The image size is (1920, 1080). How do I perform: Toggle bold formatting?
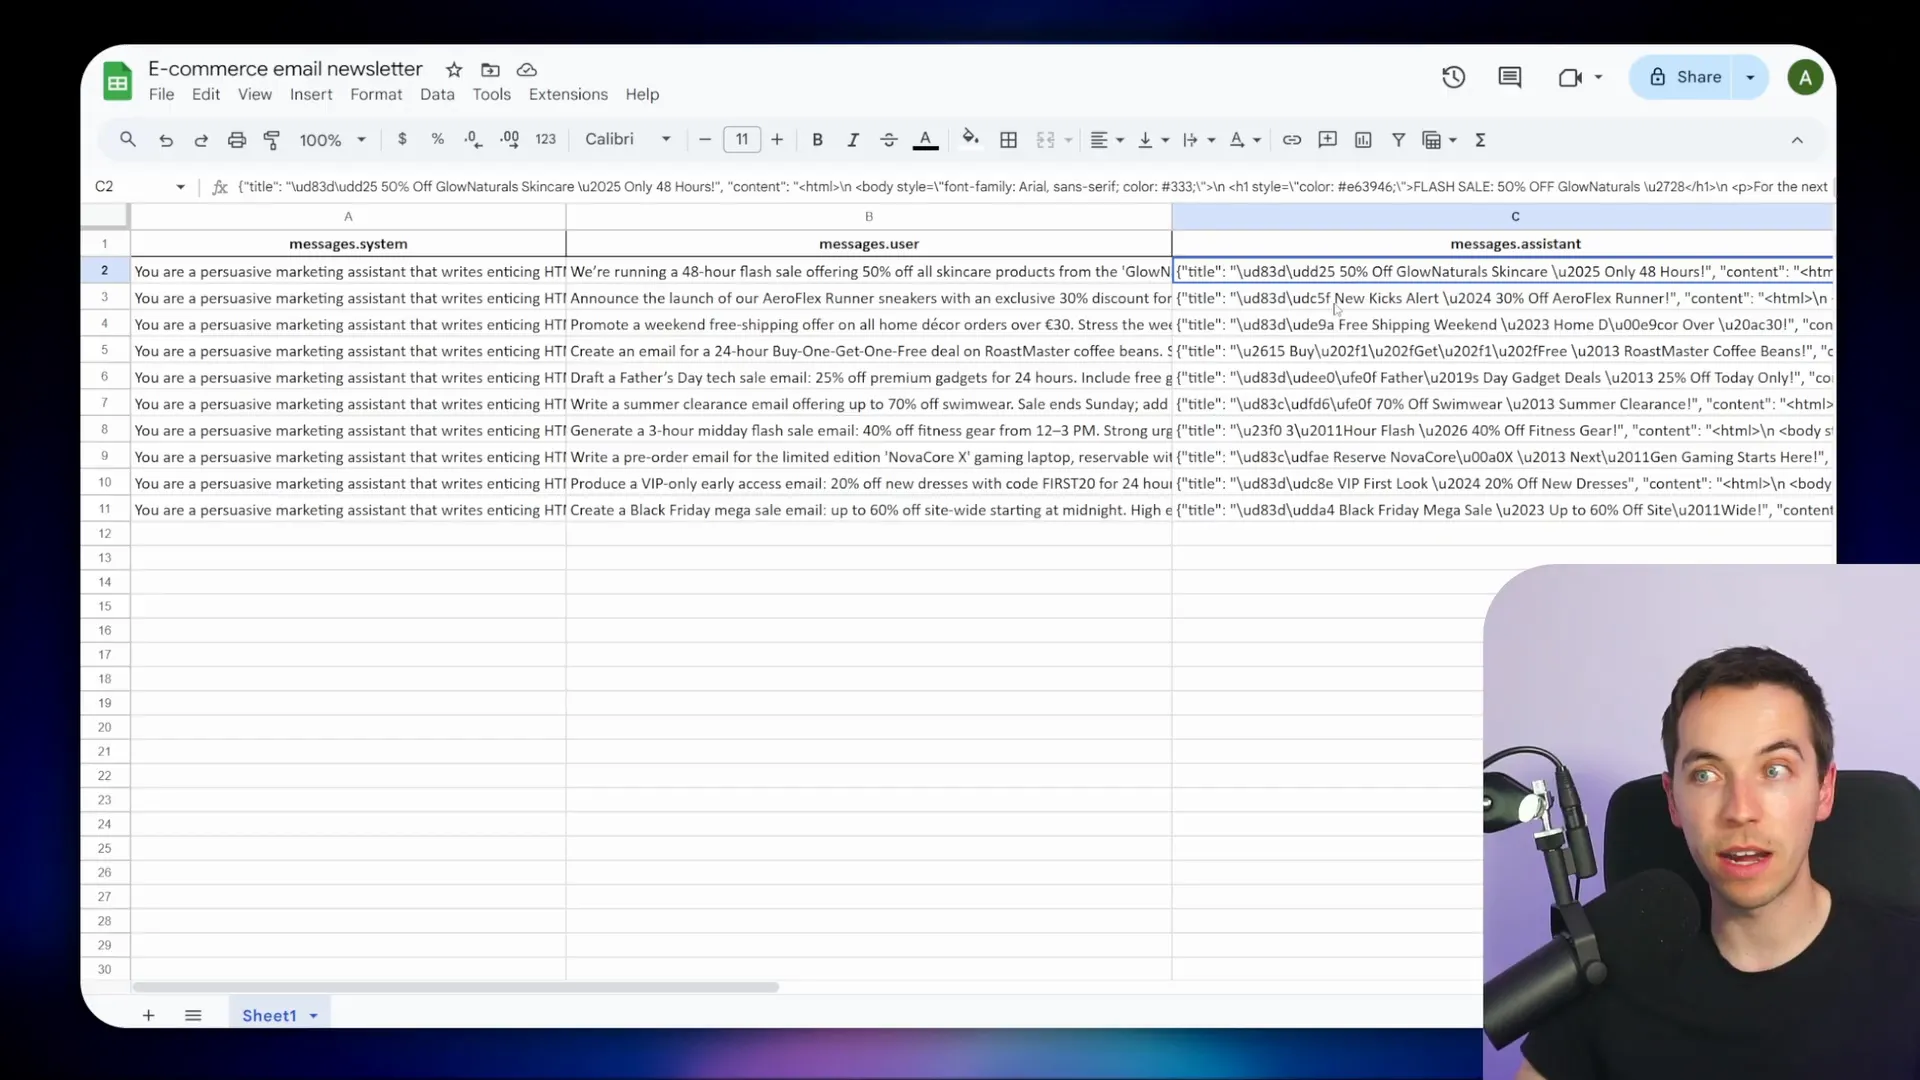pos(817,140)
